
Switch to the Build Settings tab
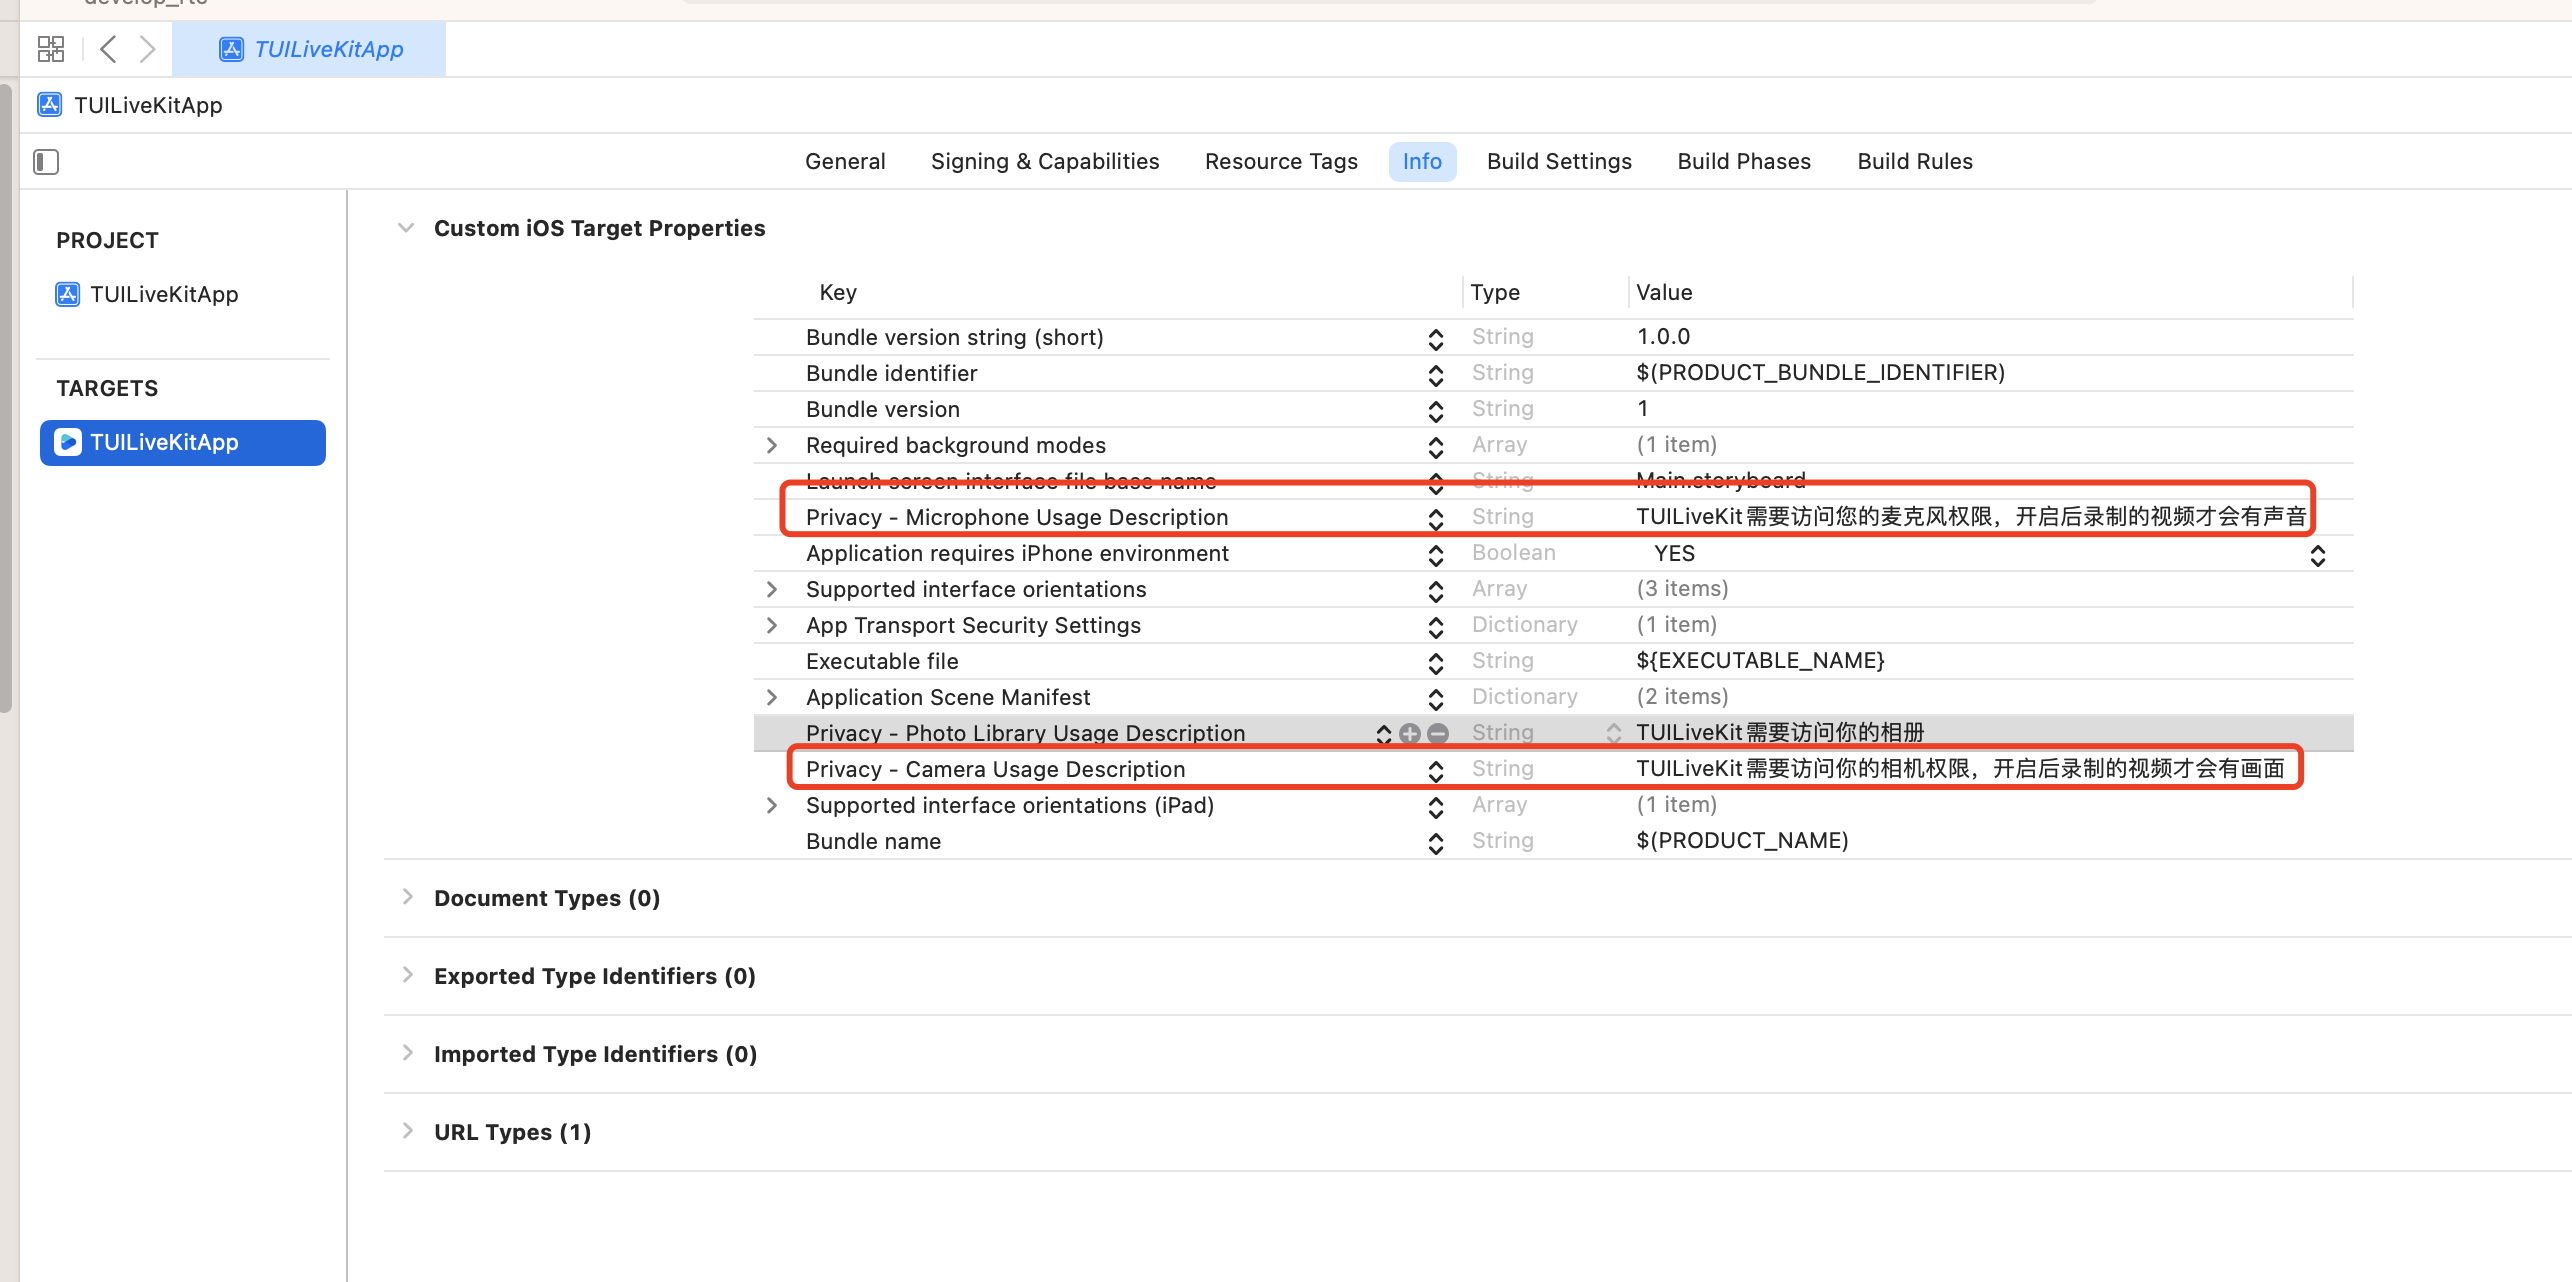click(1558, 161)
